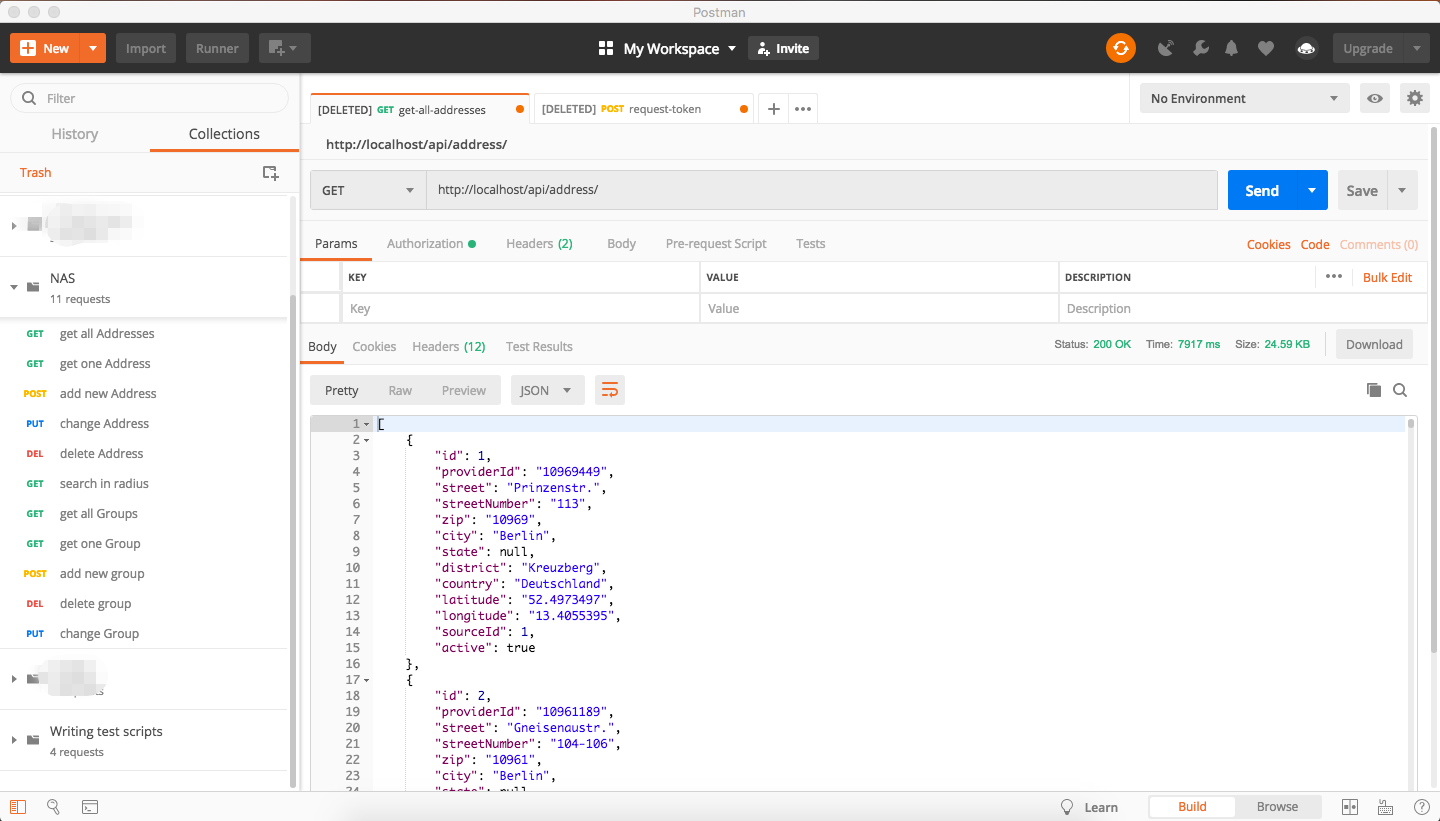Viewport: 1440px width, 821px height.
Task: Open the request Authorization tab
Action: 431,243
